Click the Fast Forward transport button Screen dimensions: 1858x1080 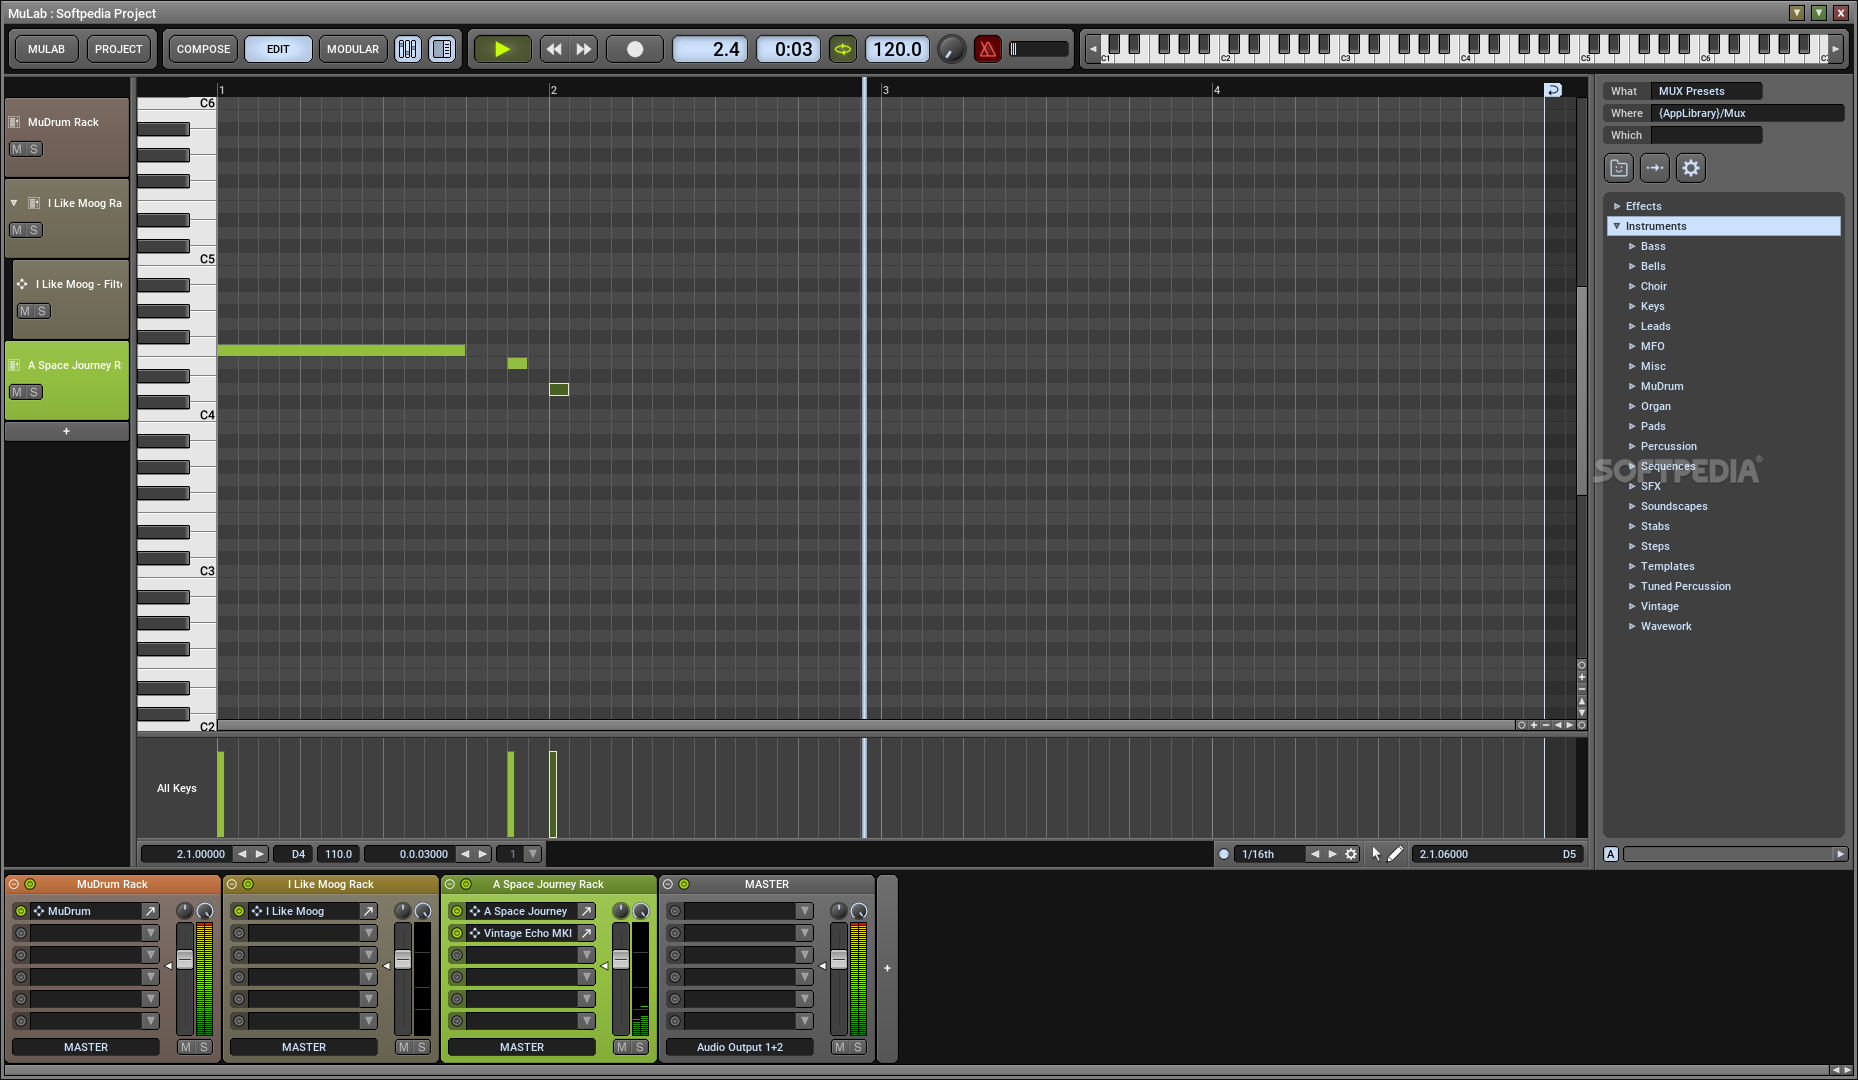coord(583,49)
